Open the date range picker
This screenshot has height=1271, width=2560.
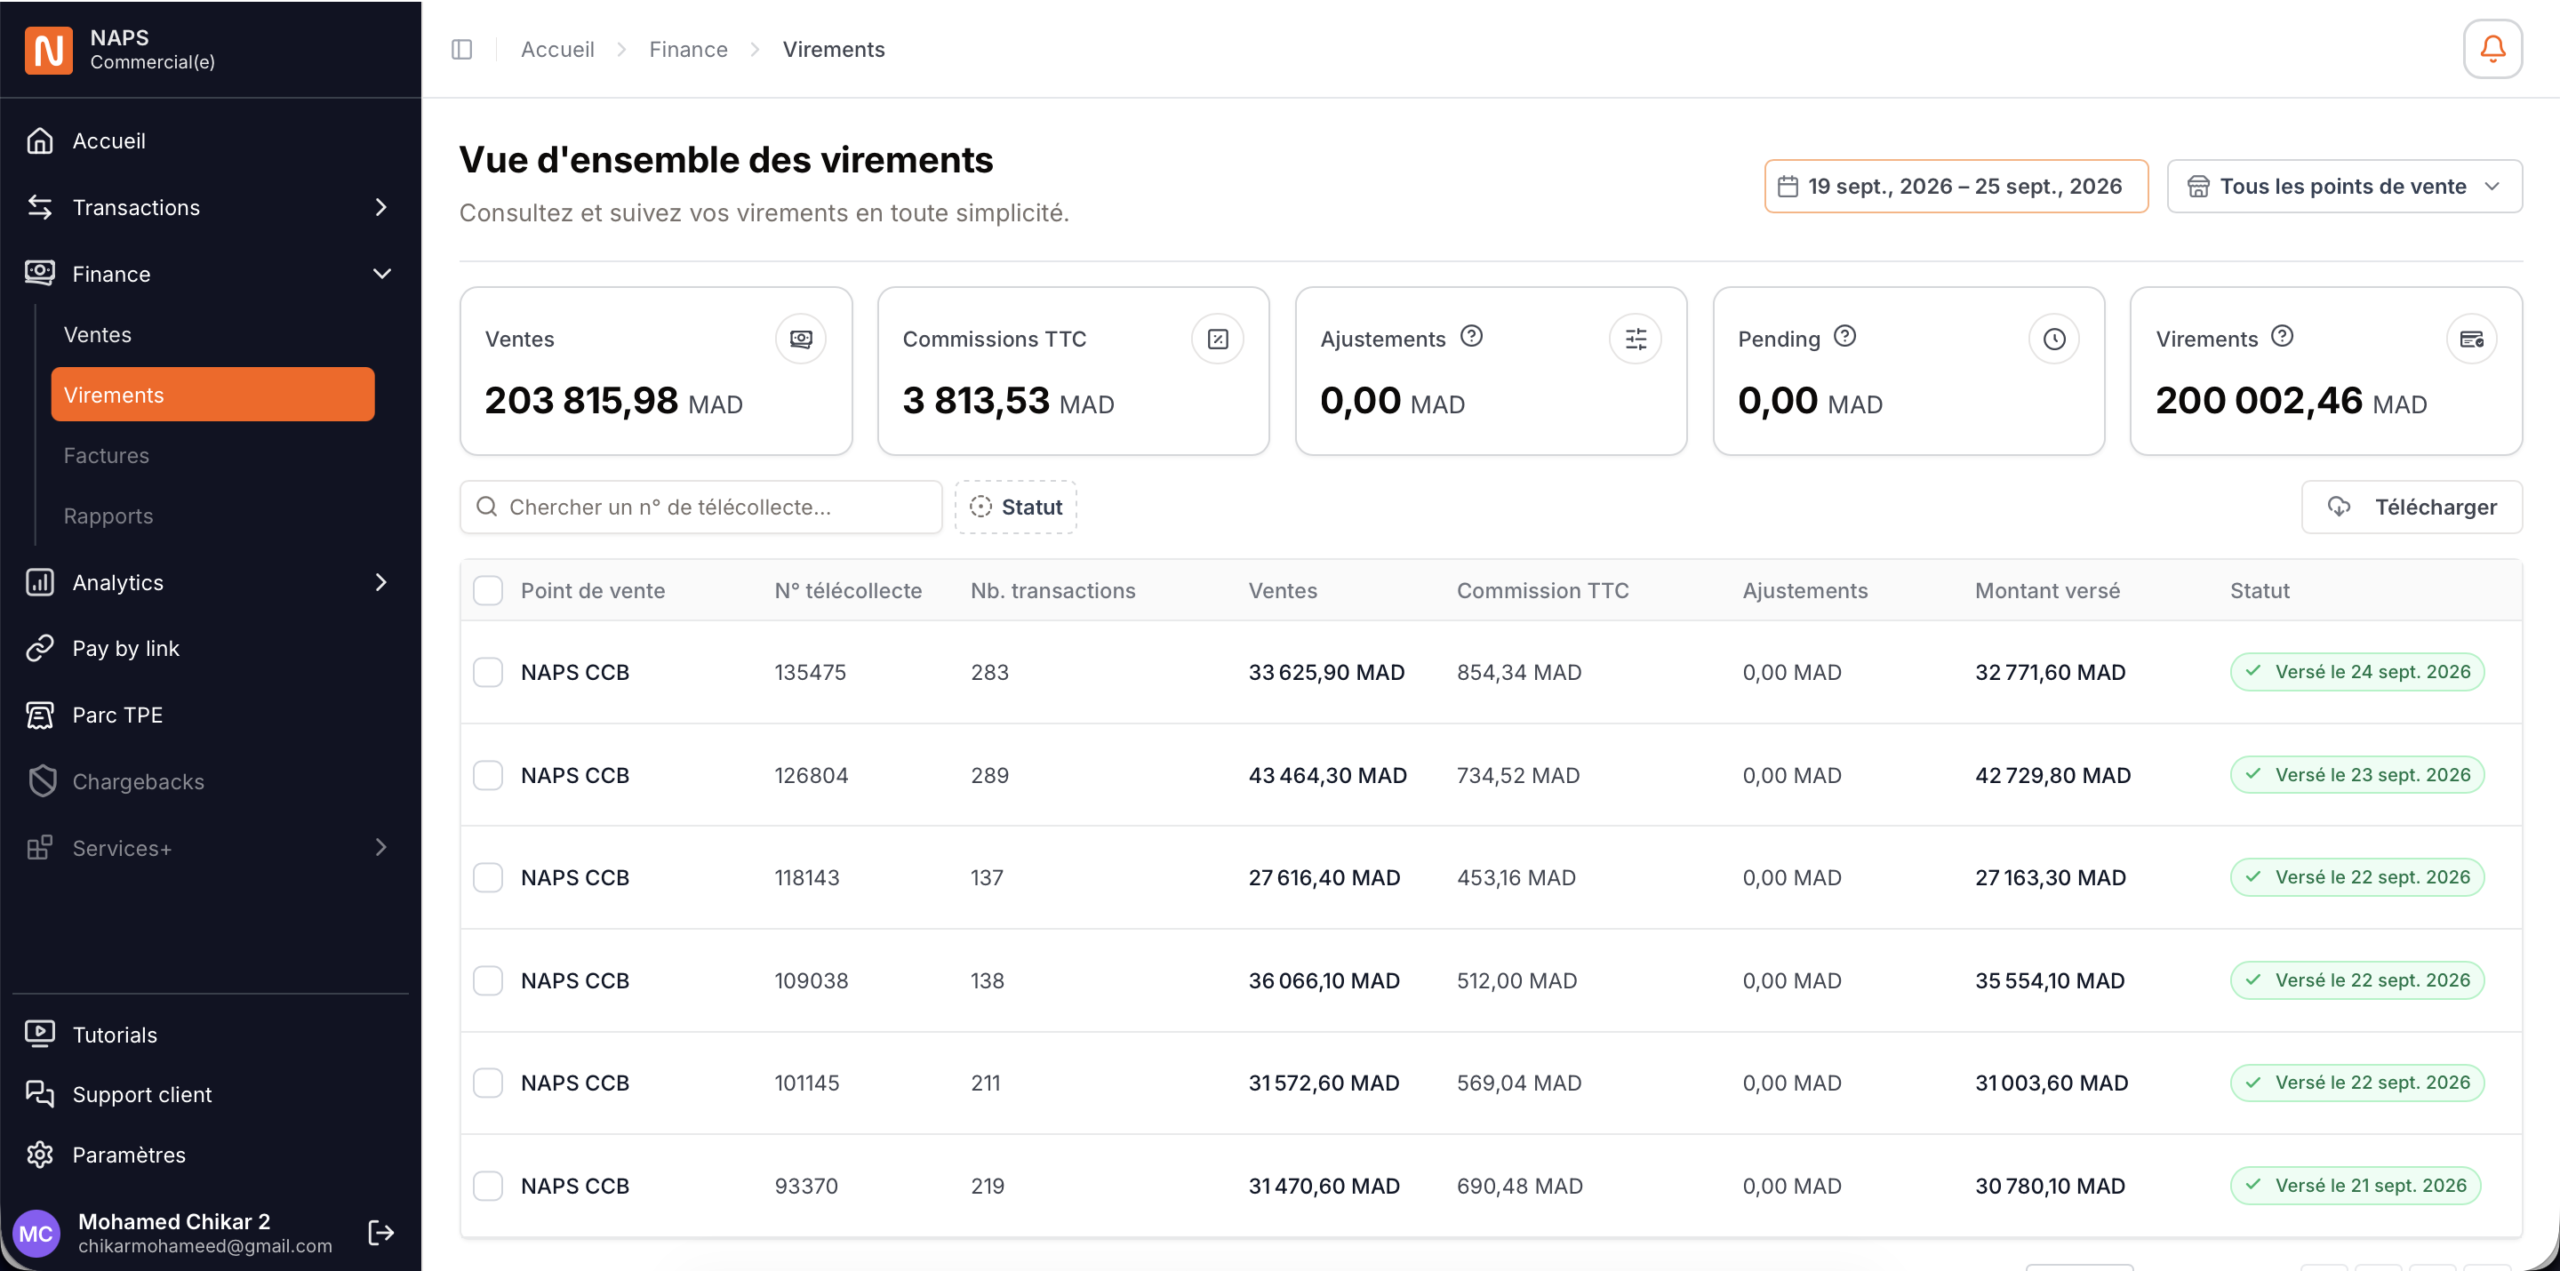(x=1955, y=186)
